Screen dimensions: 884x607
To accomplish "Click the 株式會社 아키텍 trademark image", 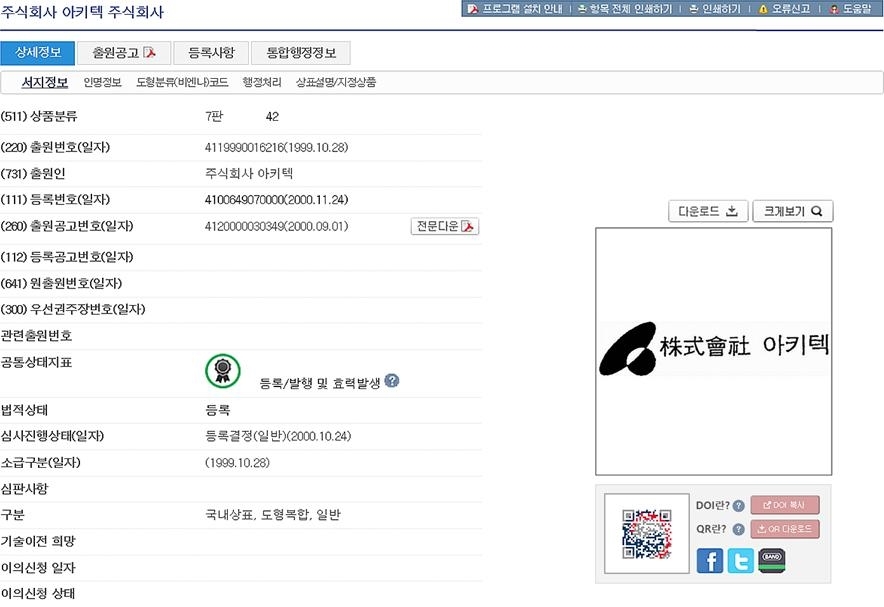I will [x=714, y=349].
